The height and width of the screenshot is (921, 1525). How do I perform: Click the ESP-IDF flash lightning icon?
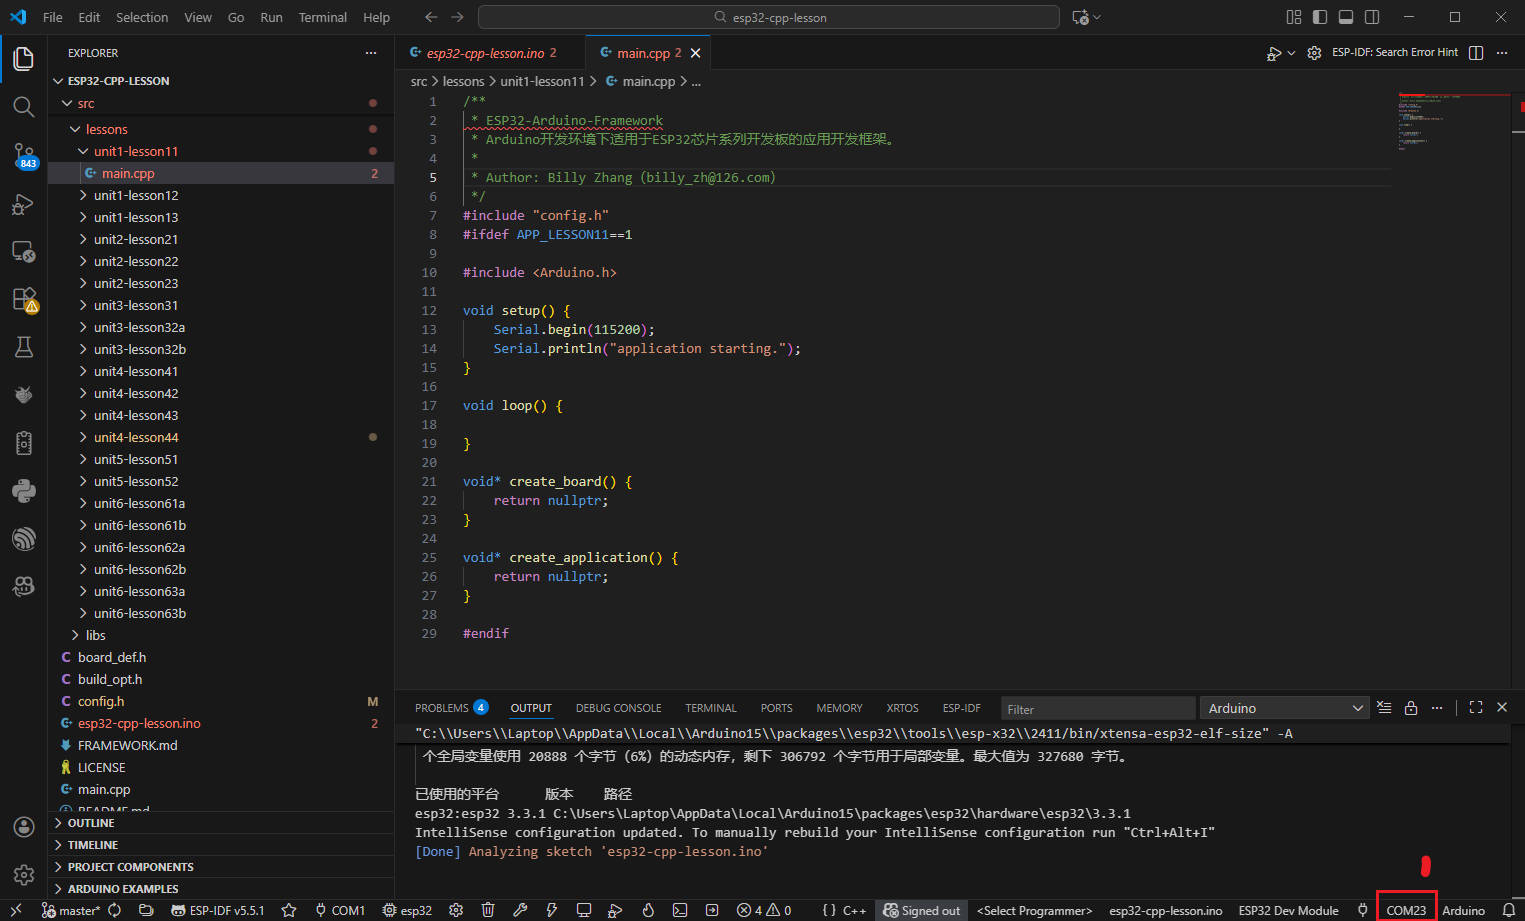coord(551,910)
